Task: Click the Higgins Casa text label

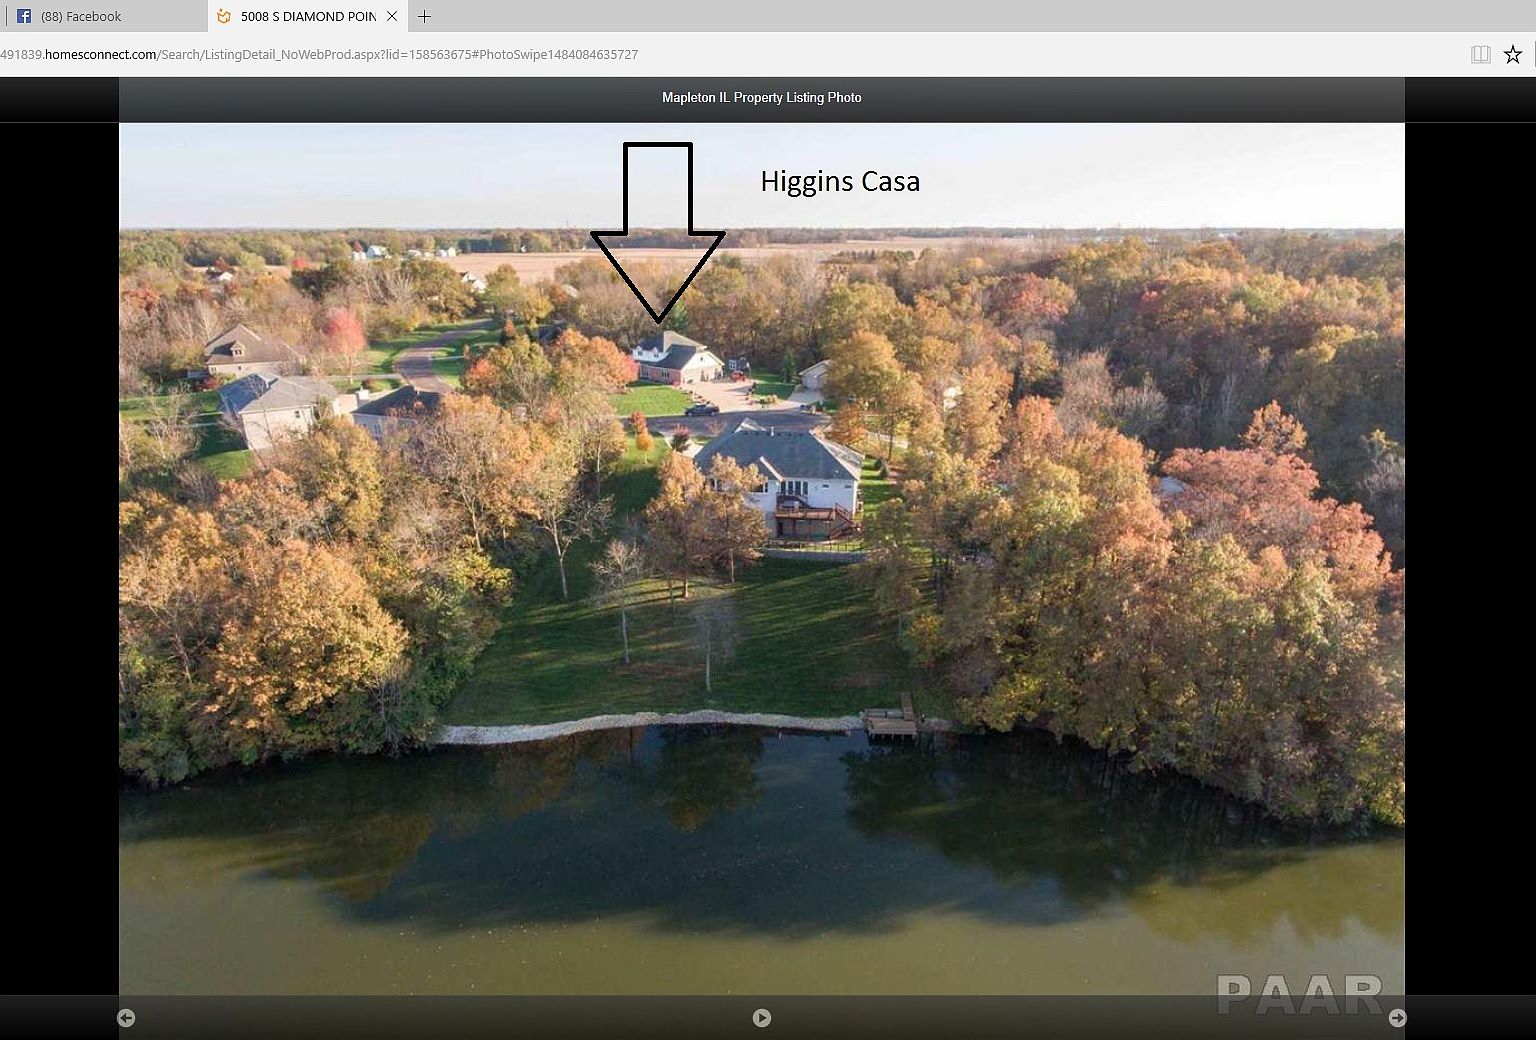Action: tap(840, 181)
